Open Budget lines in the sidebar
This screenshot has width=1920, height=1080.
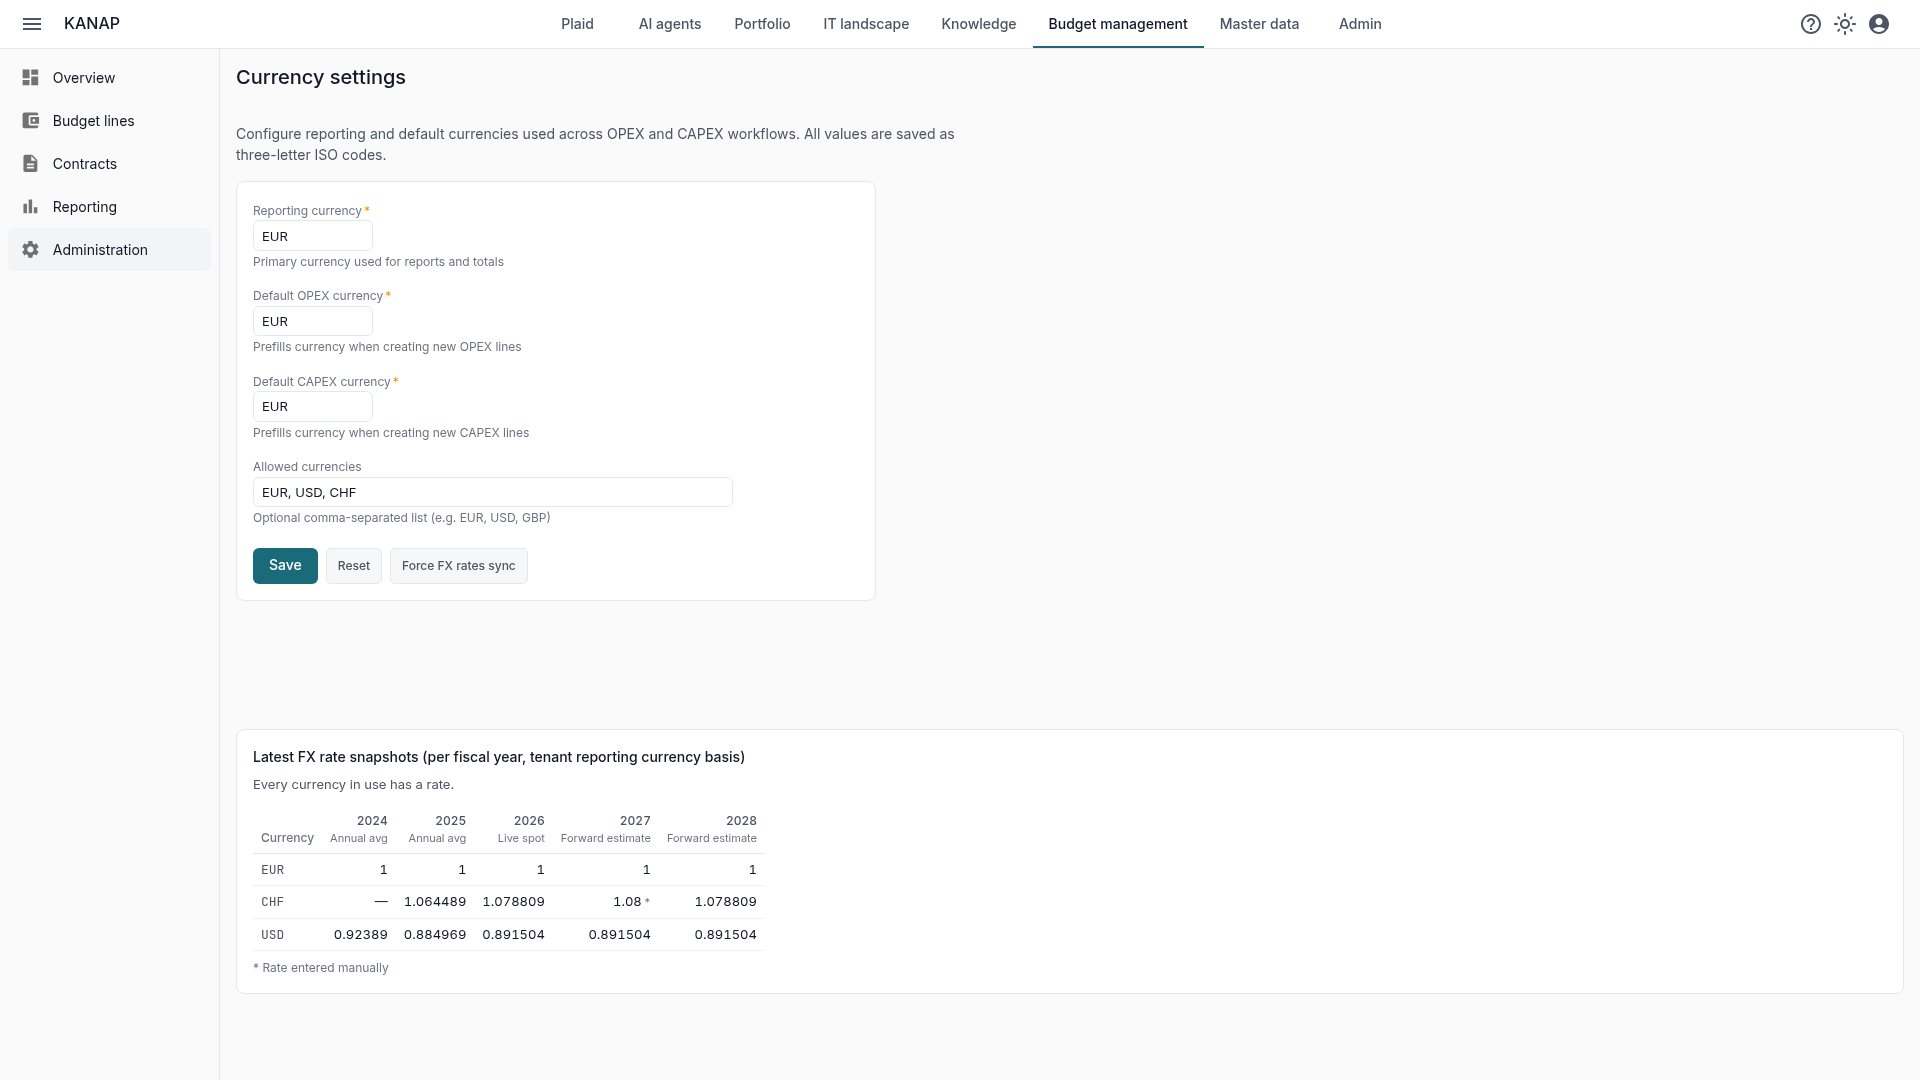click(x=110, y=121)
